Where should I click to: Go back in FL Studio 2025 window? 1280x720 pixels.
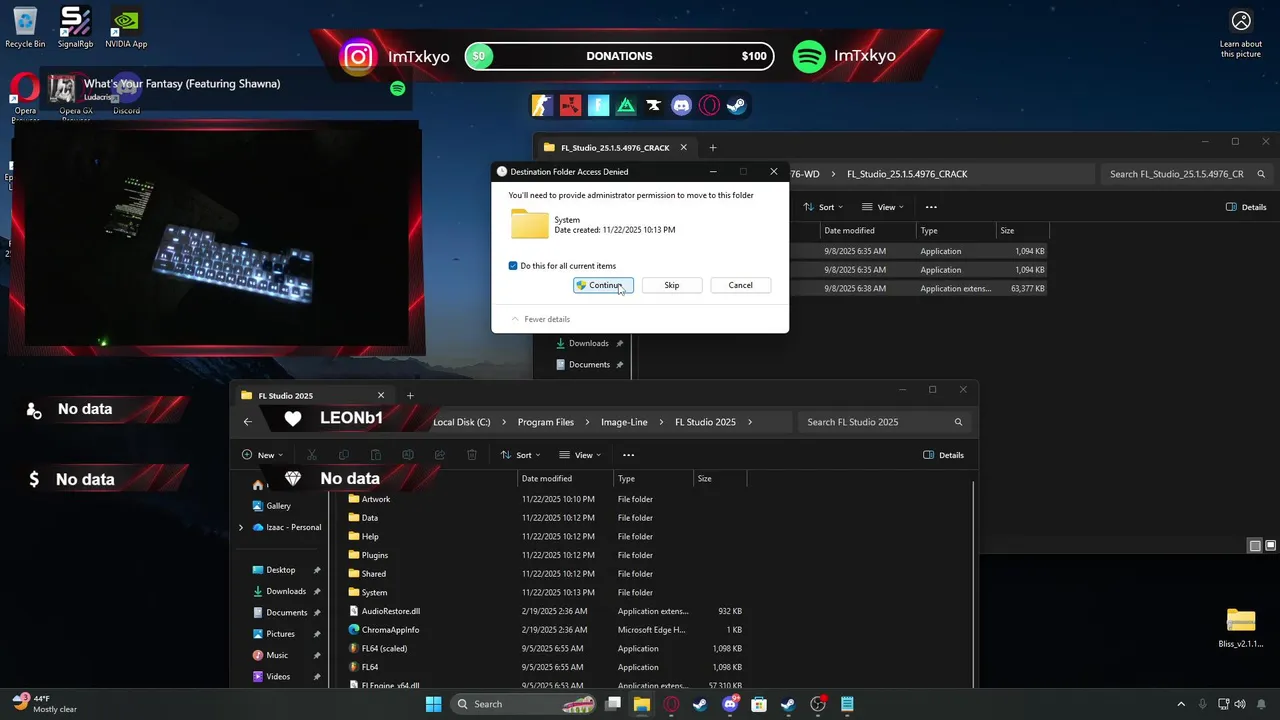pos(248,422)
